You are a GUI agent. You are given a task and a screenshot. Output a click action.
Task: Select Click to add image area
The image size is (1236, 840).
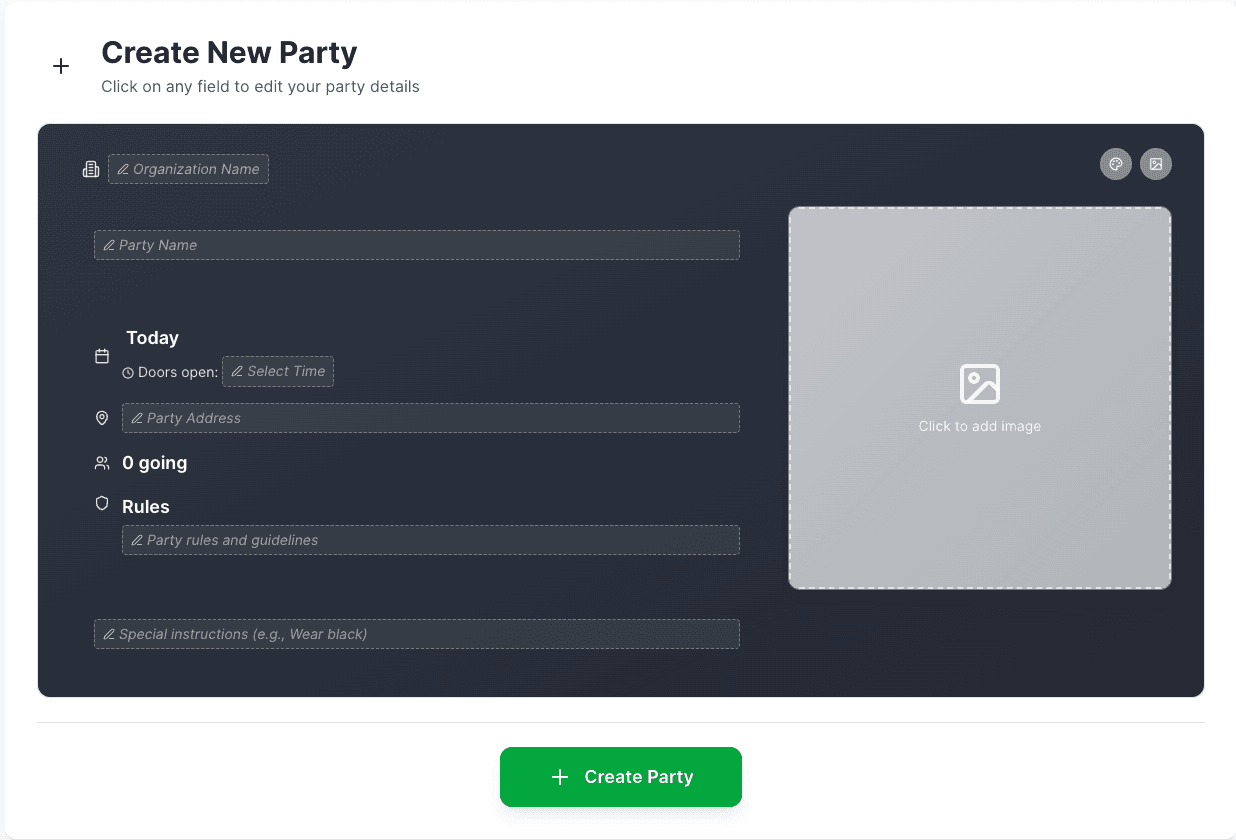[979, 397]
